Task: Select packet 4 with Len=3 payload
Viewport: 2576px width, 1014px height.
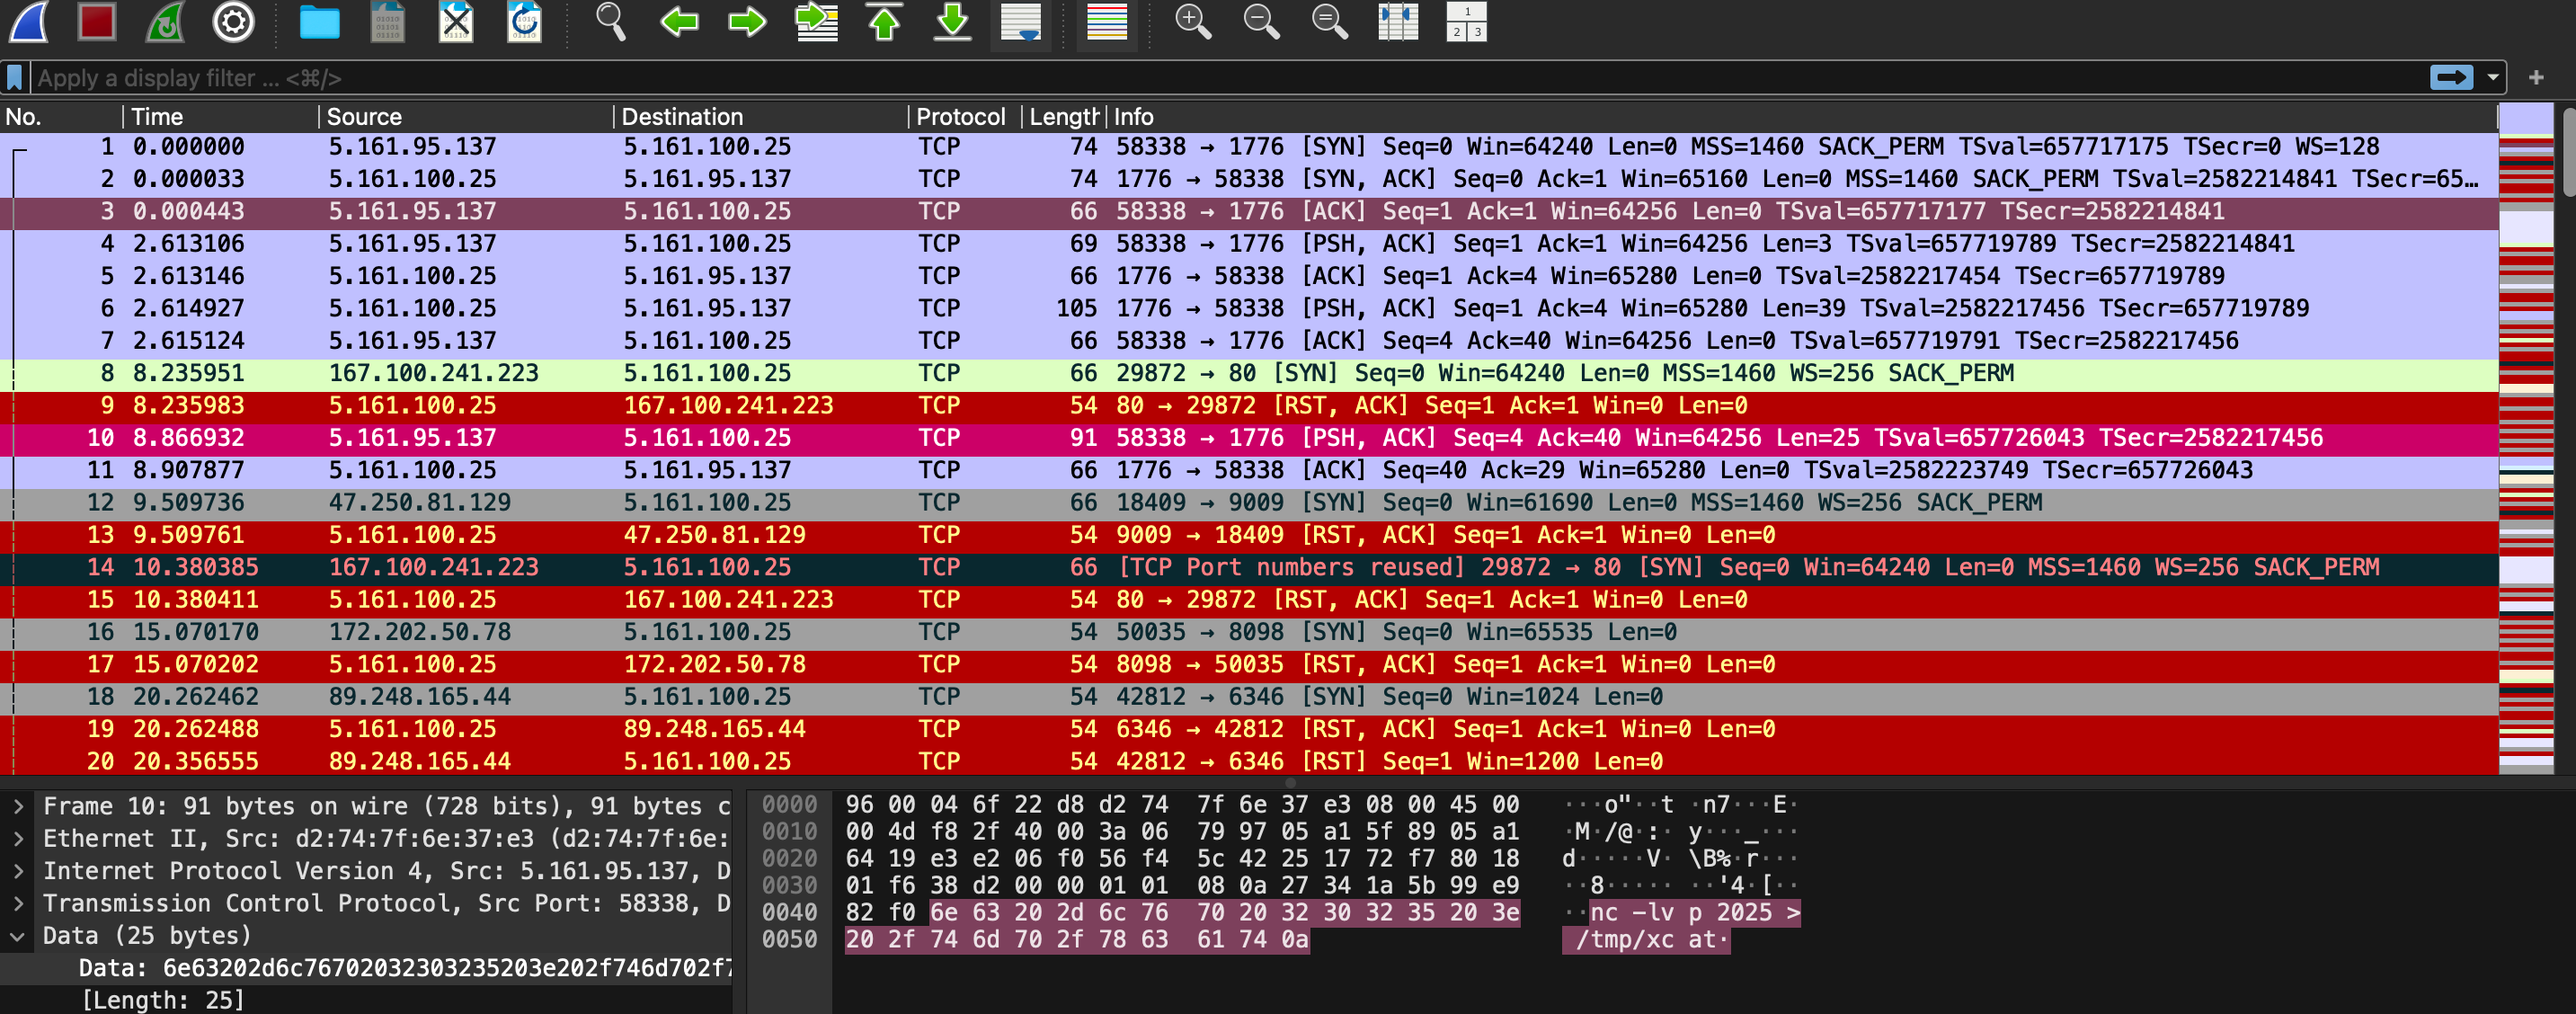Action: coord(1248,244)
